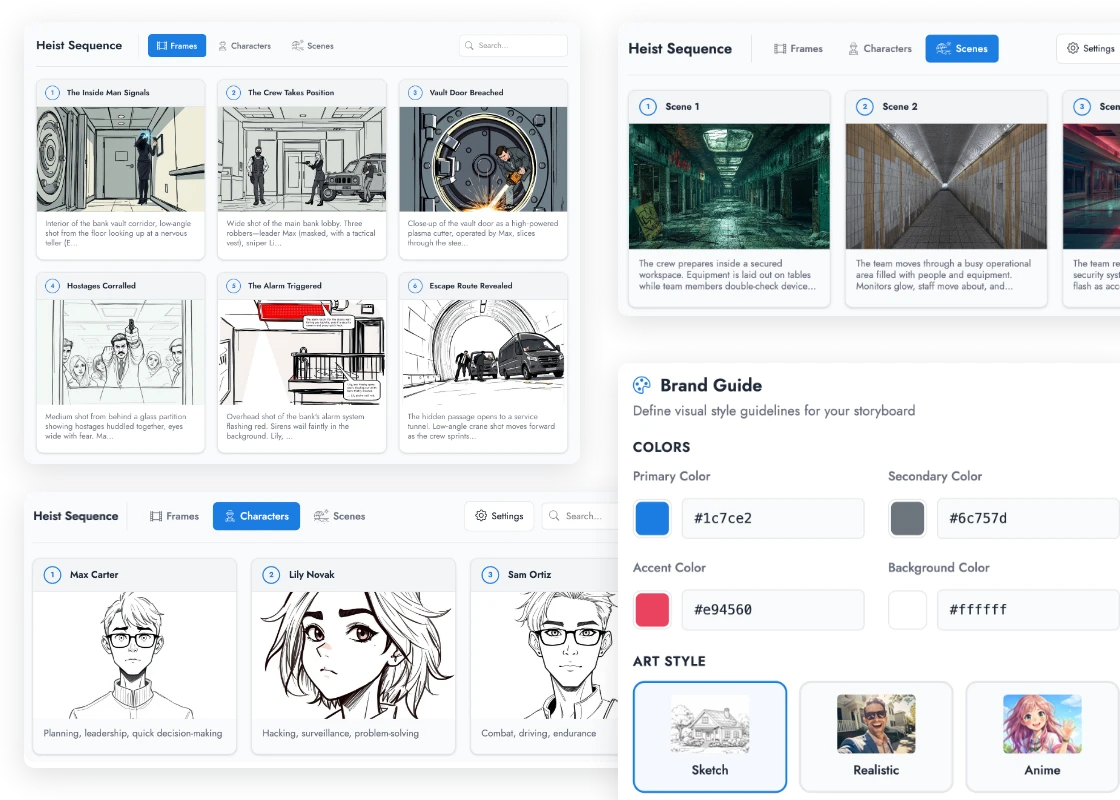
Task: Click the Brand Guide palette icon
Action: pos(643,386)
